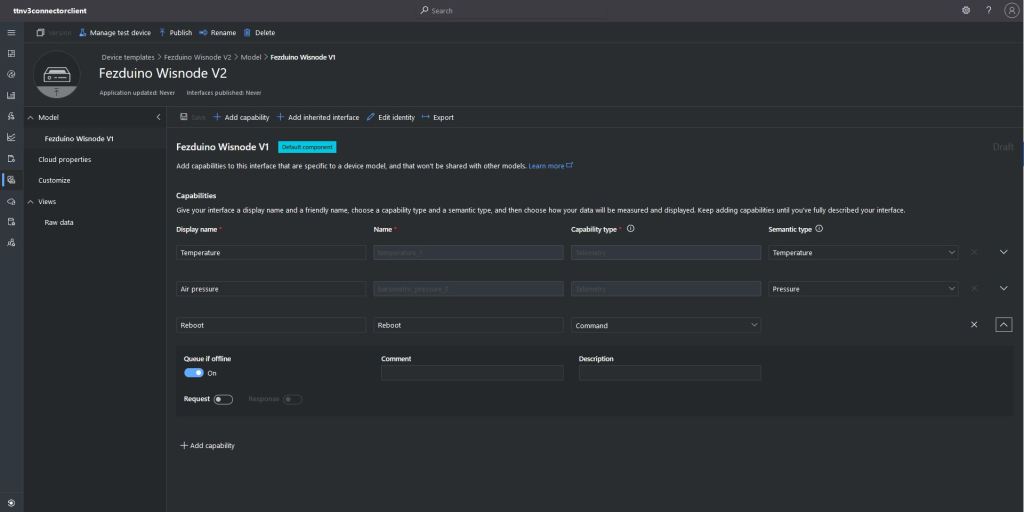
Task: Click the Capability type info icon
Action: [x=630, y=229]
